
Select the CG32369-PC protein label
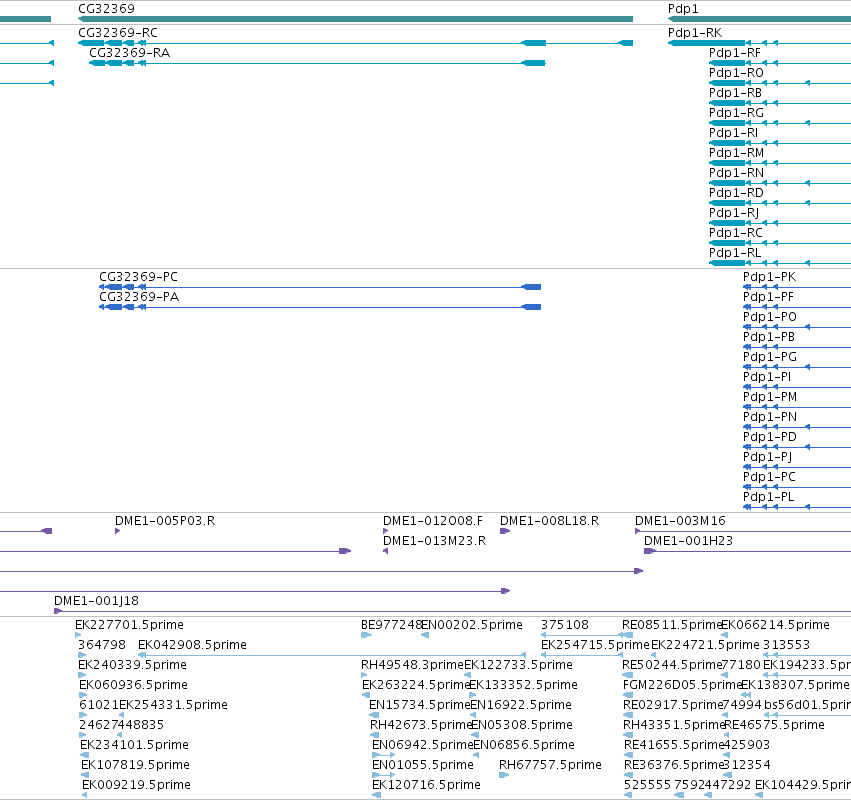(138, 277)
